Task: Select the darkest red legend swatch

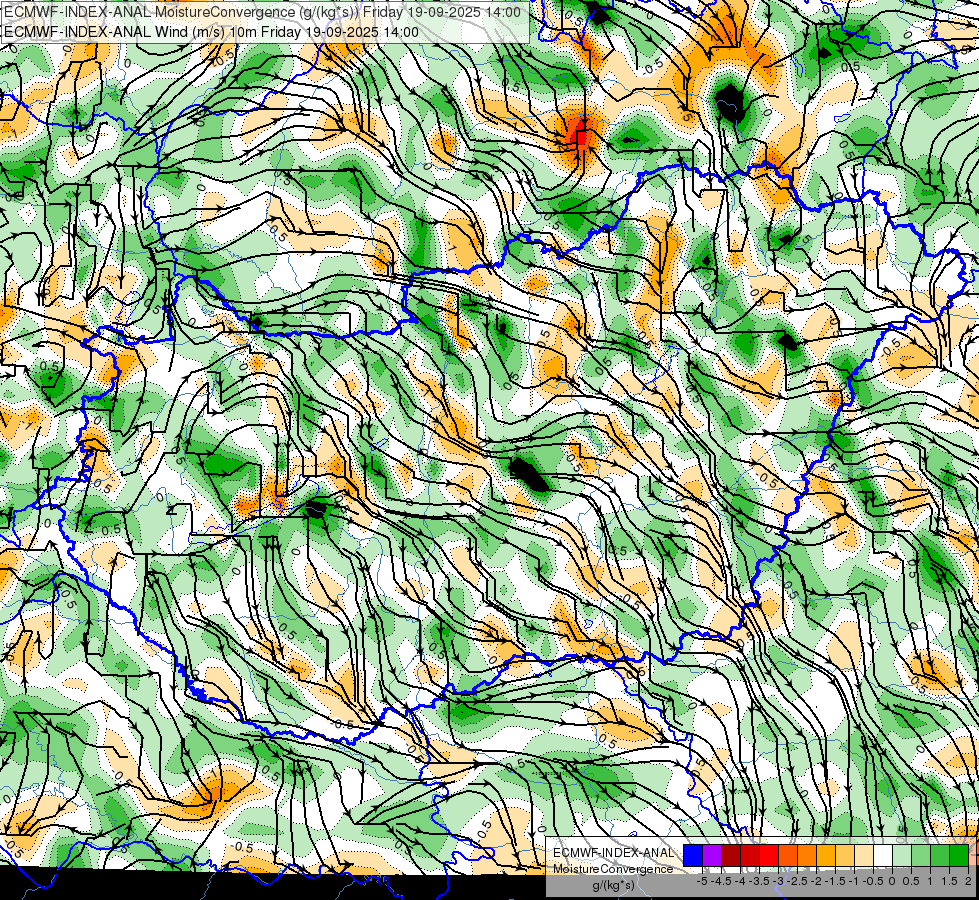Action: coord(731,855)
